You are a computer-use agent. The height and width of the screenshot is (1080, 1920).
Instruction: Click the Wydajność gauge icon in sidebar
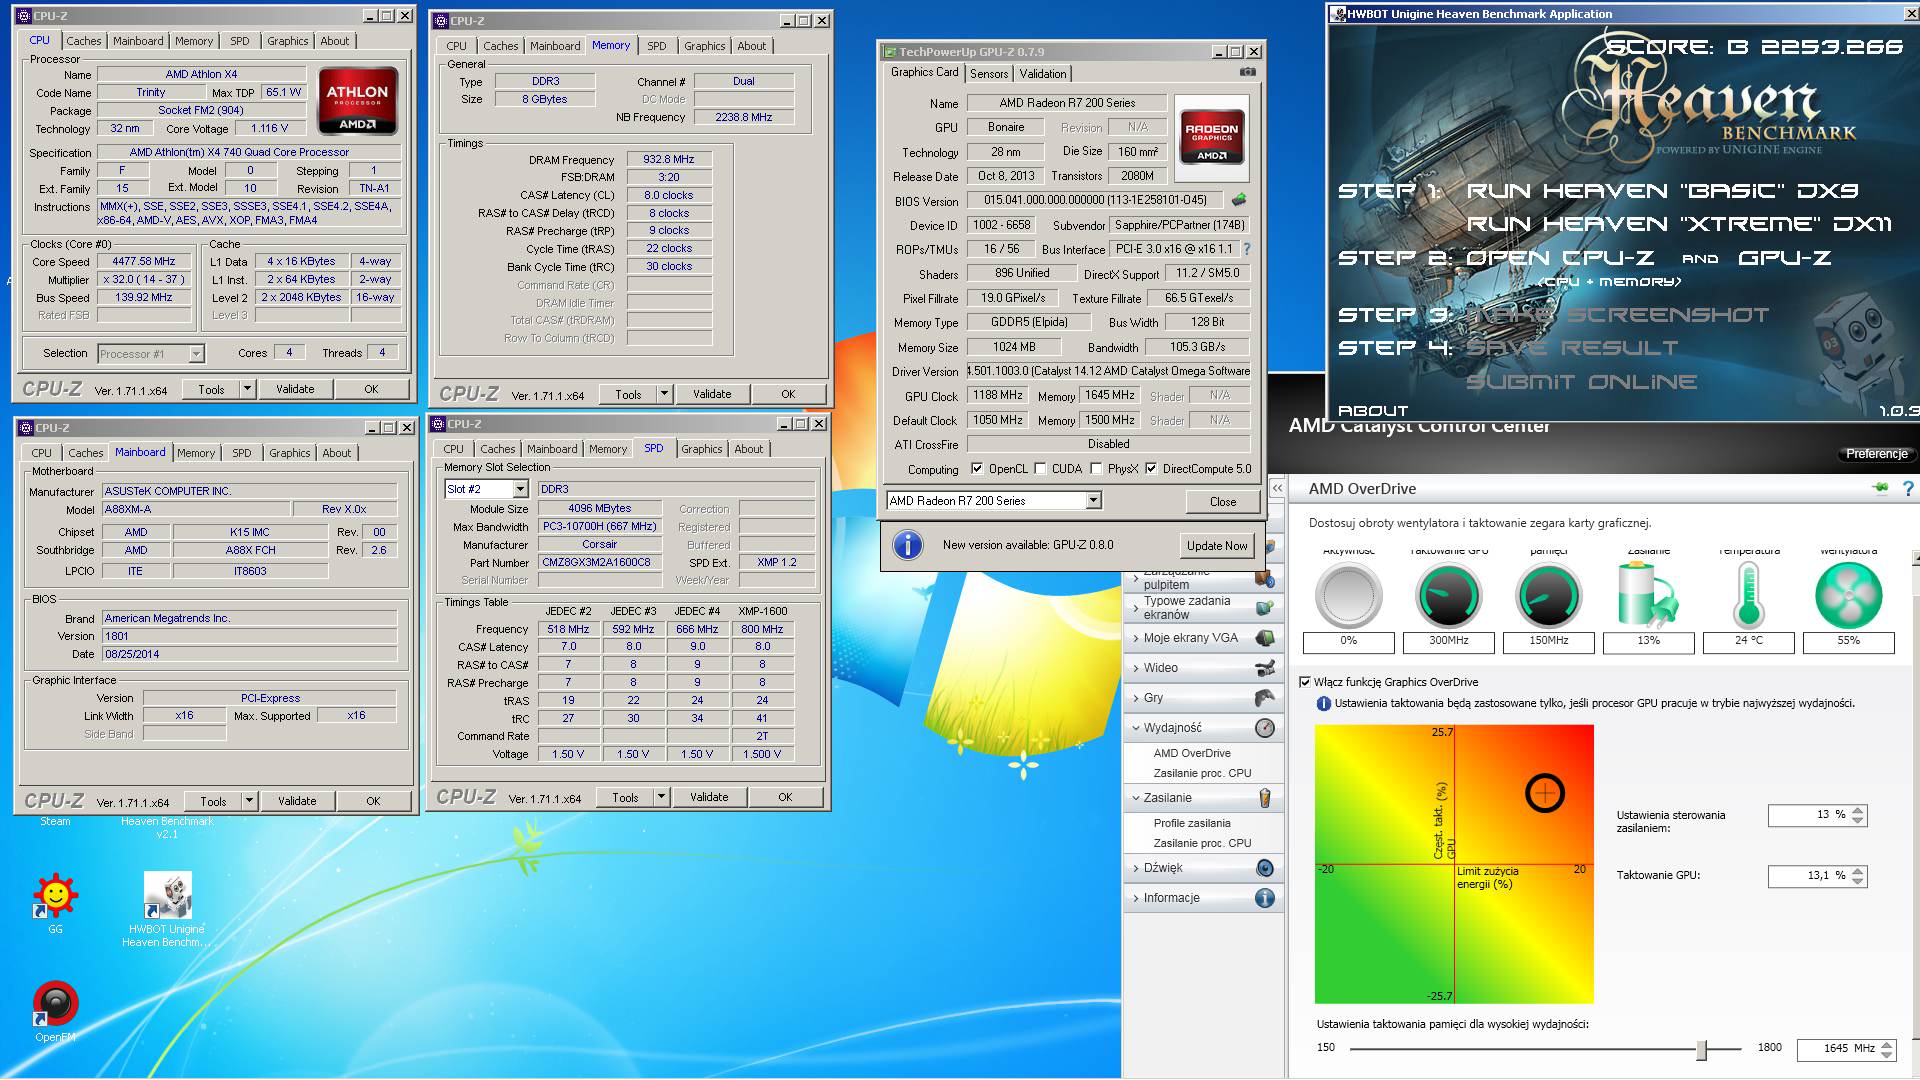(1264, 728)
